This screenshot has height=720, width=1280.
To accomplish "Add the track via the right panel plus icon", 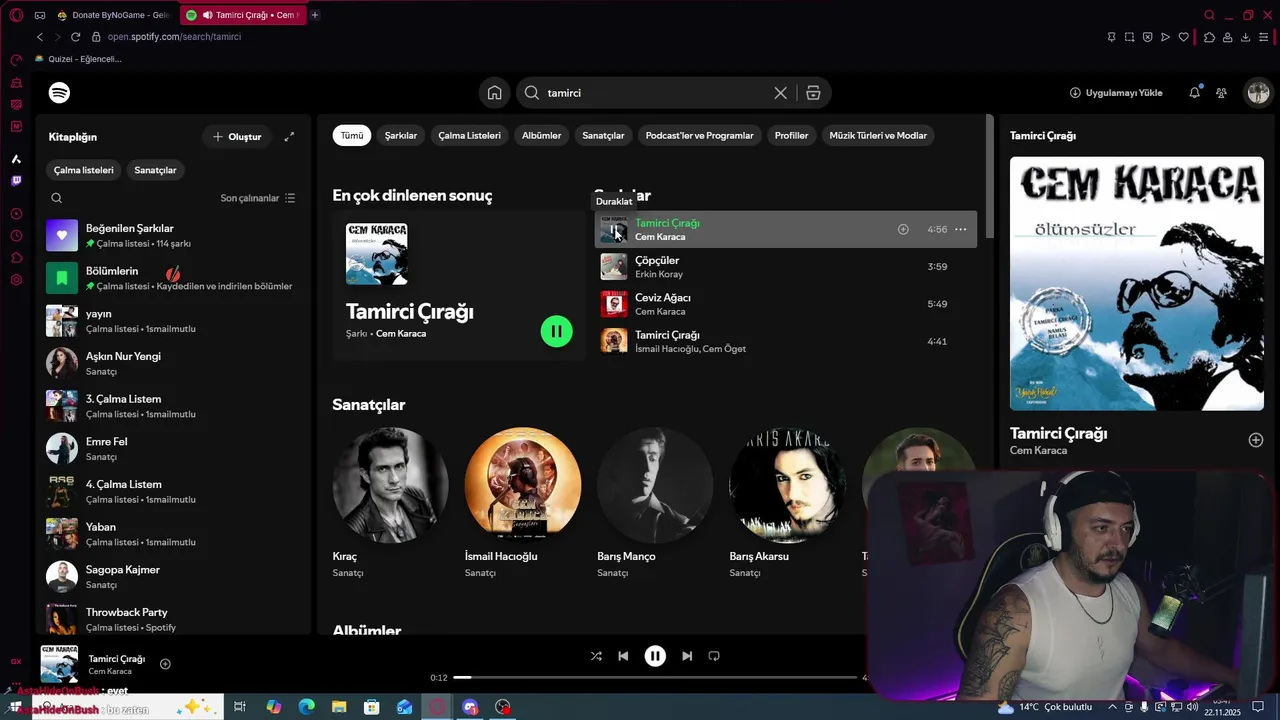I will (1256, 440).
